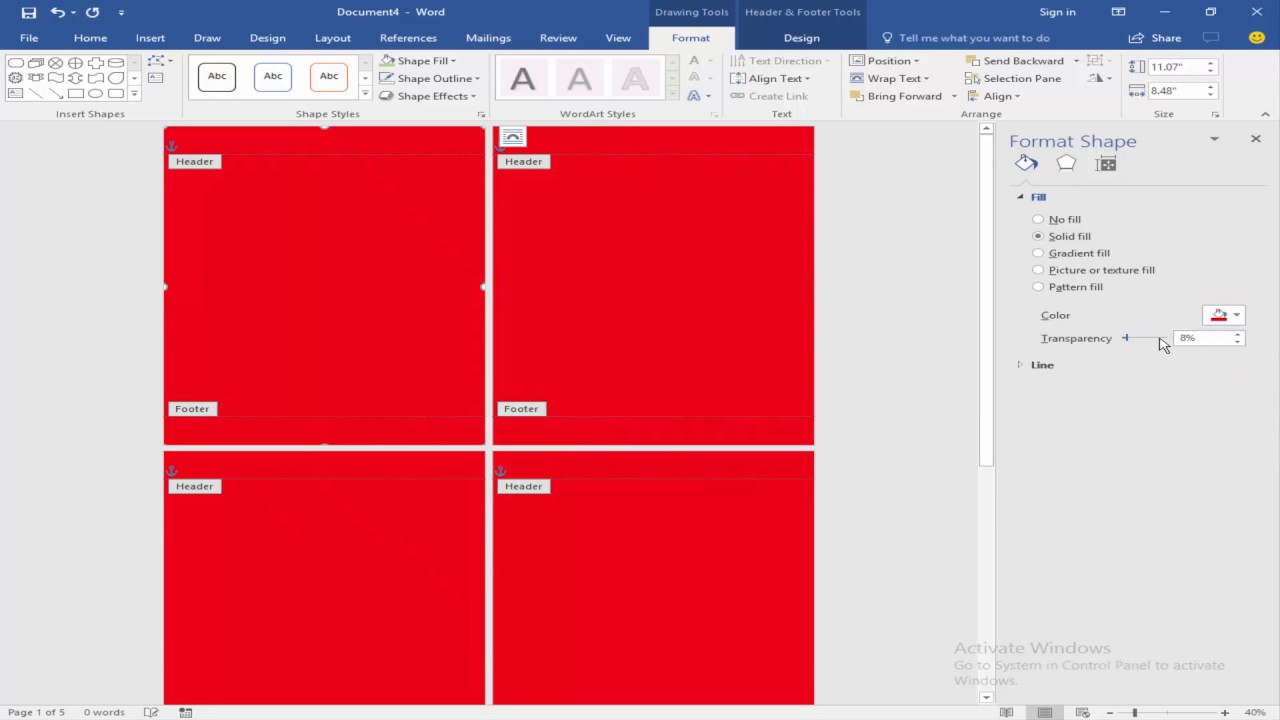The image size is (1280, 720).
Task: Open the Shape Styles dialog launcher
Action: pos(482,114)
